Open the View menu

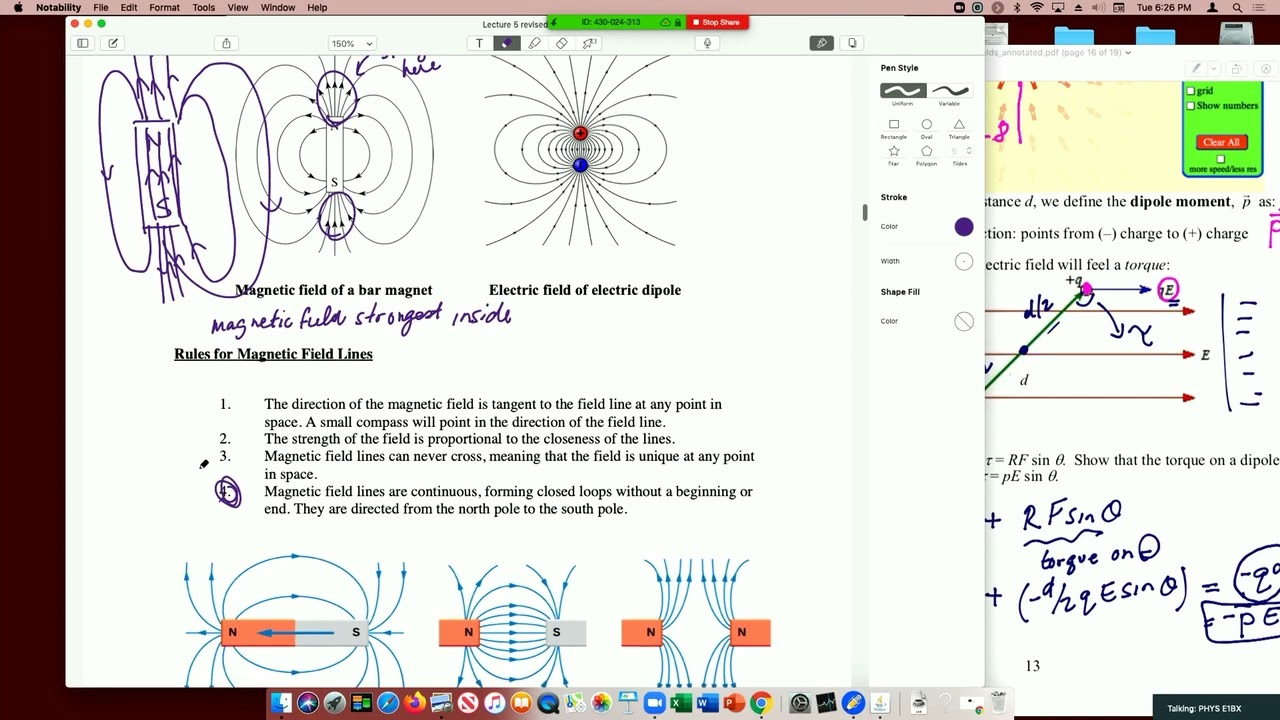[x=238, y=8]
